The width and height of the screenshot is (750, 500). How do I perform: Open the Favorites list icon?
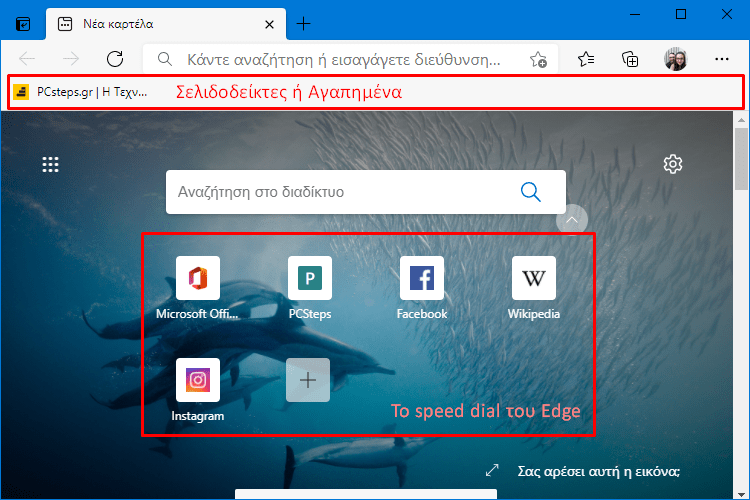pos(586,59)
